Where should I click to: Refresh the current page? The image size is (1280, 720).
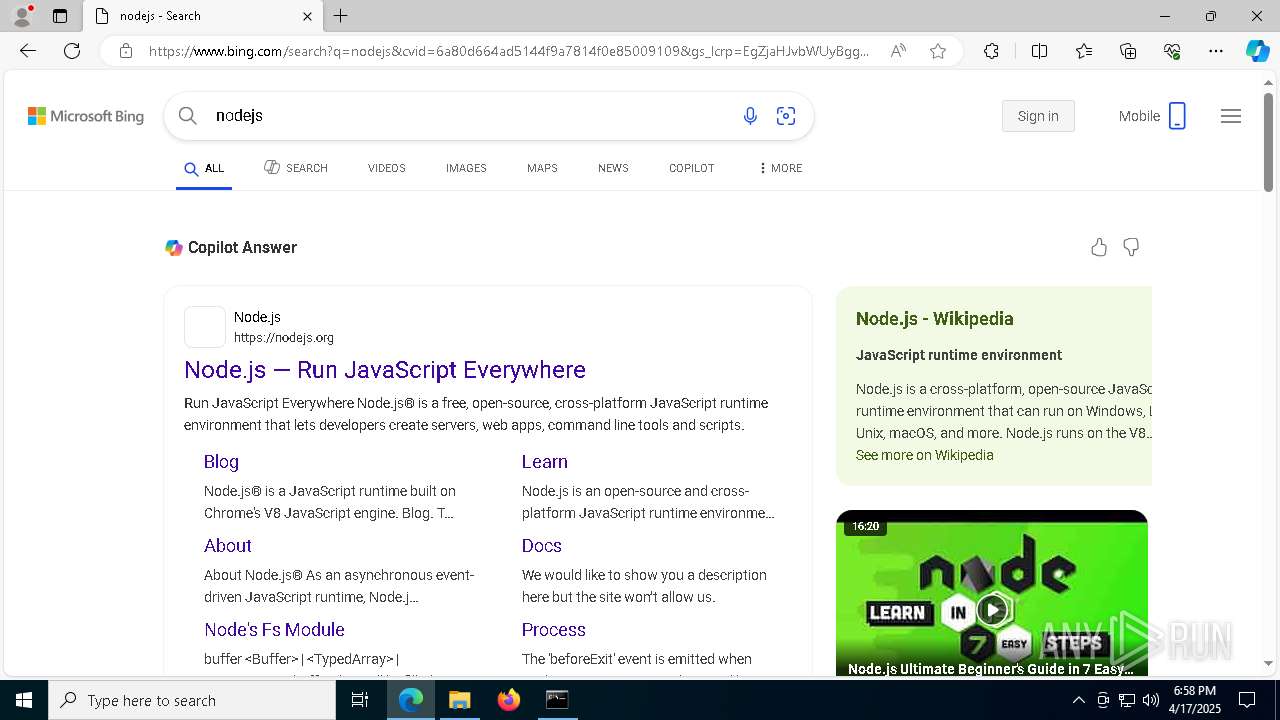[x=72, y=51]
